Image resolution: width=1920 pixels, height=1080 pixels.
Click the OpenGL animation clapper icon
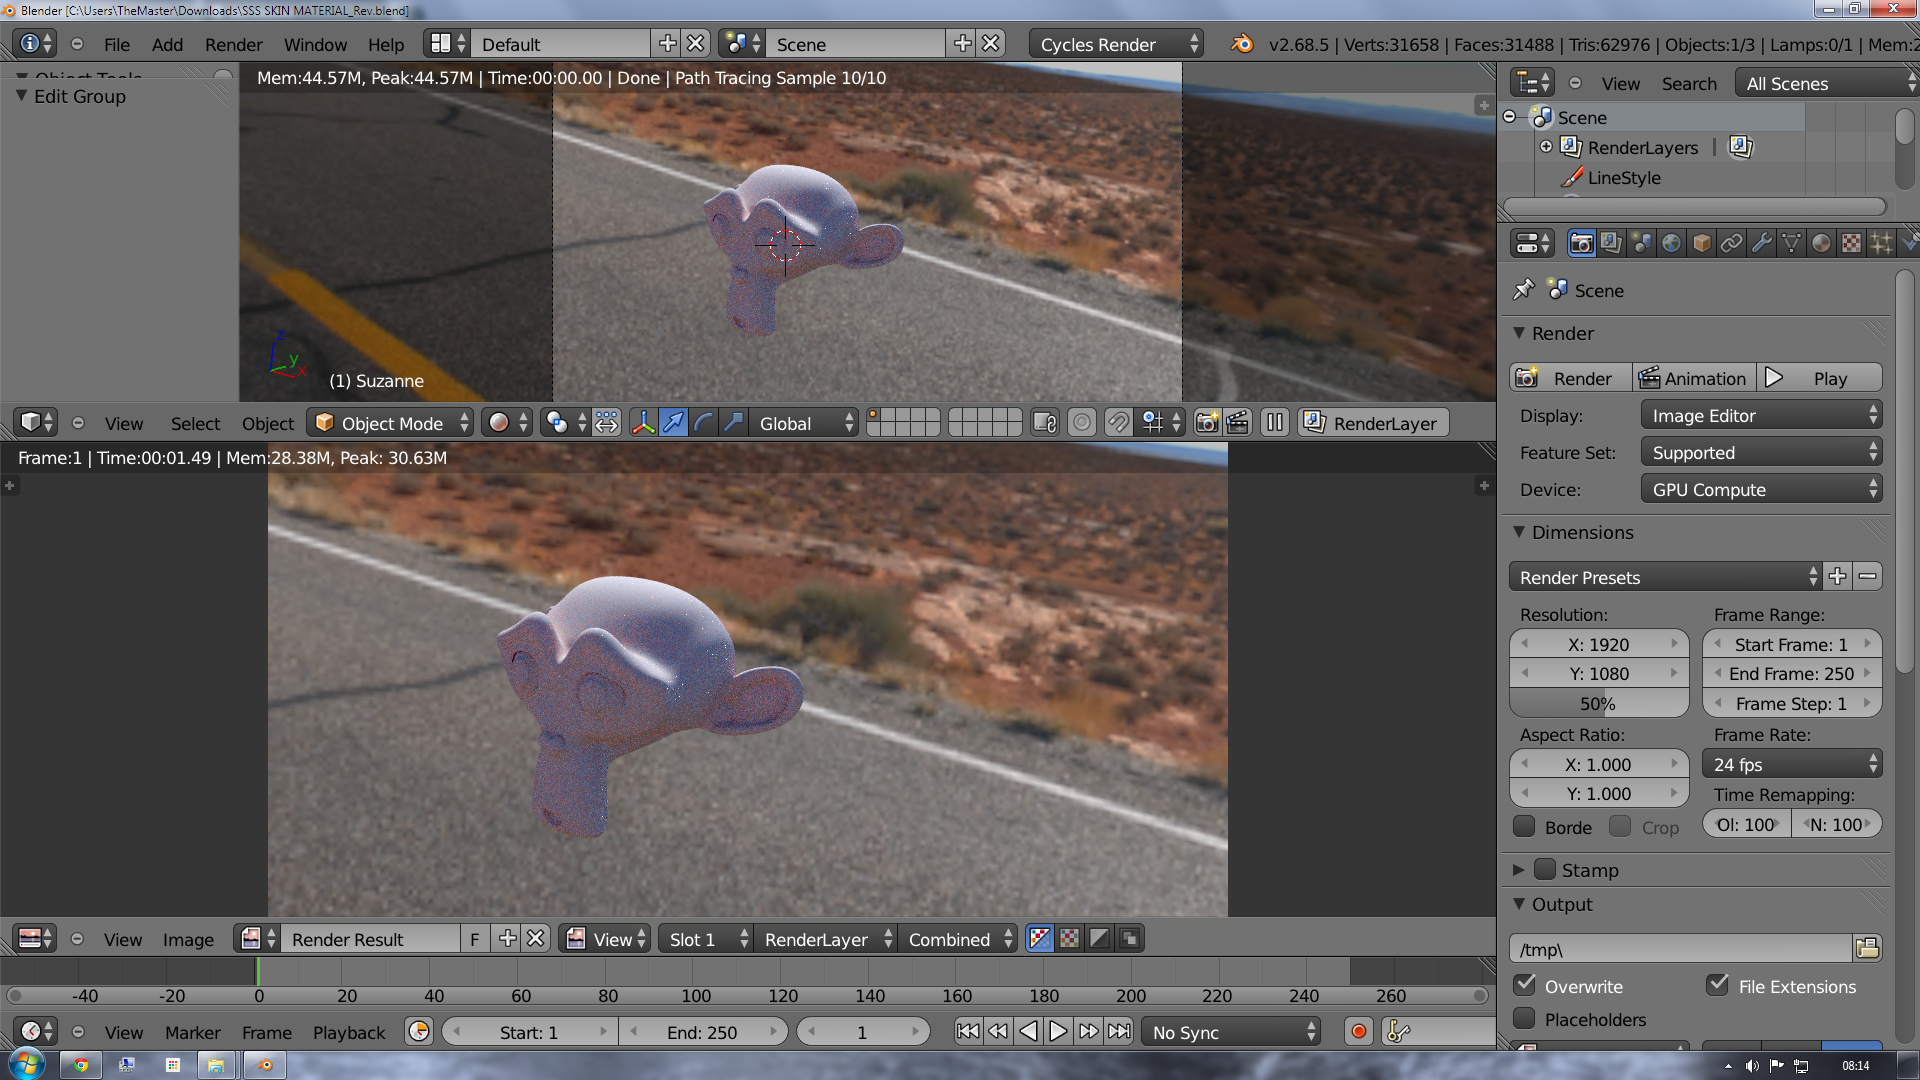1237,423
